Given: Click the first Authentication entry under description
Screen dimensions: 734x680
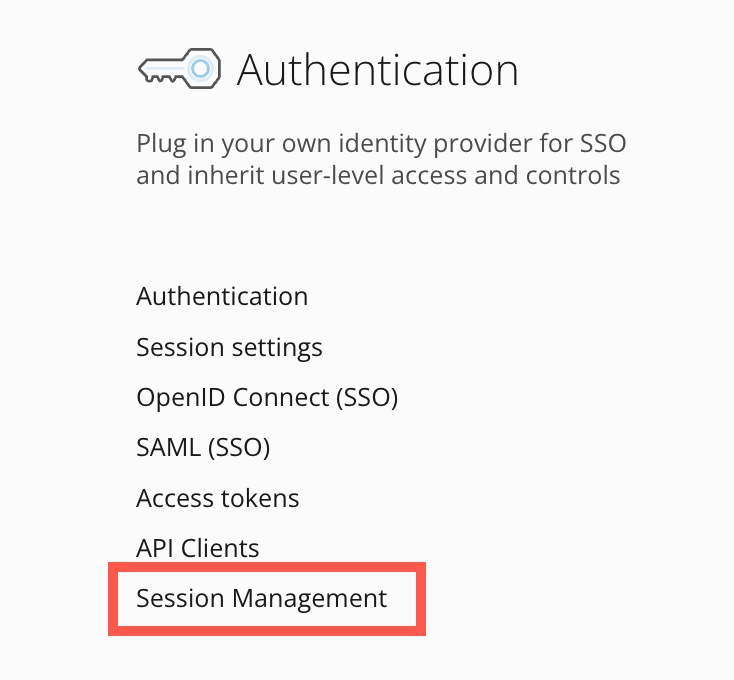Looking at the screenshot, I should pyautogui.click(x=222, y=297).
